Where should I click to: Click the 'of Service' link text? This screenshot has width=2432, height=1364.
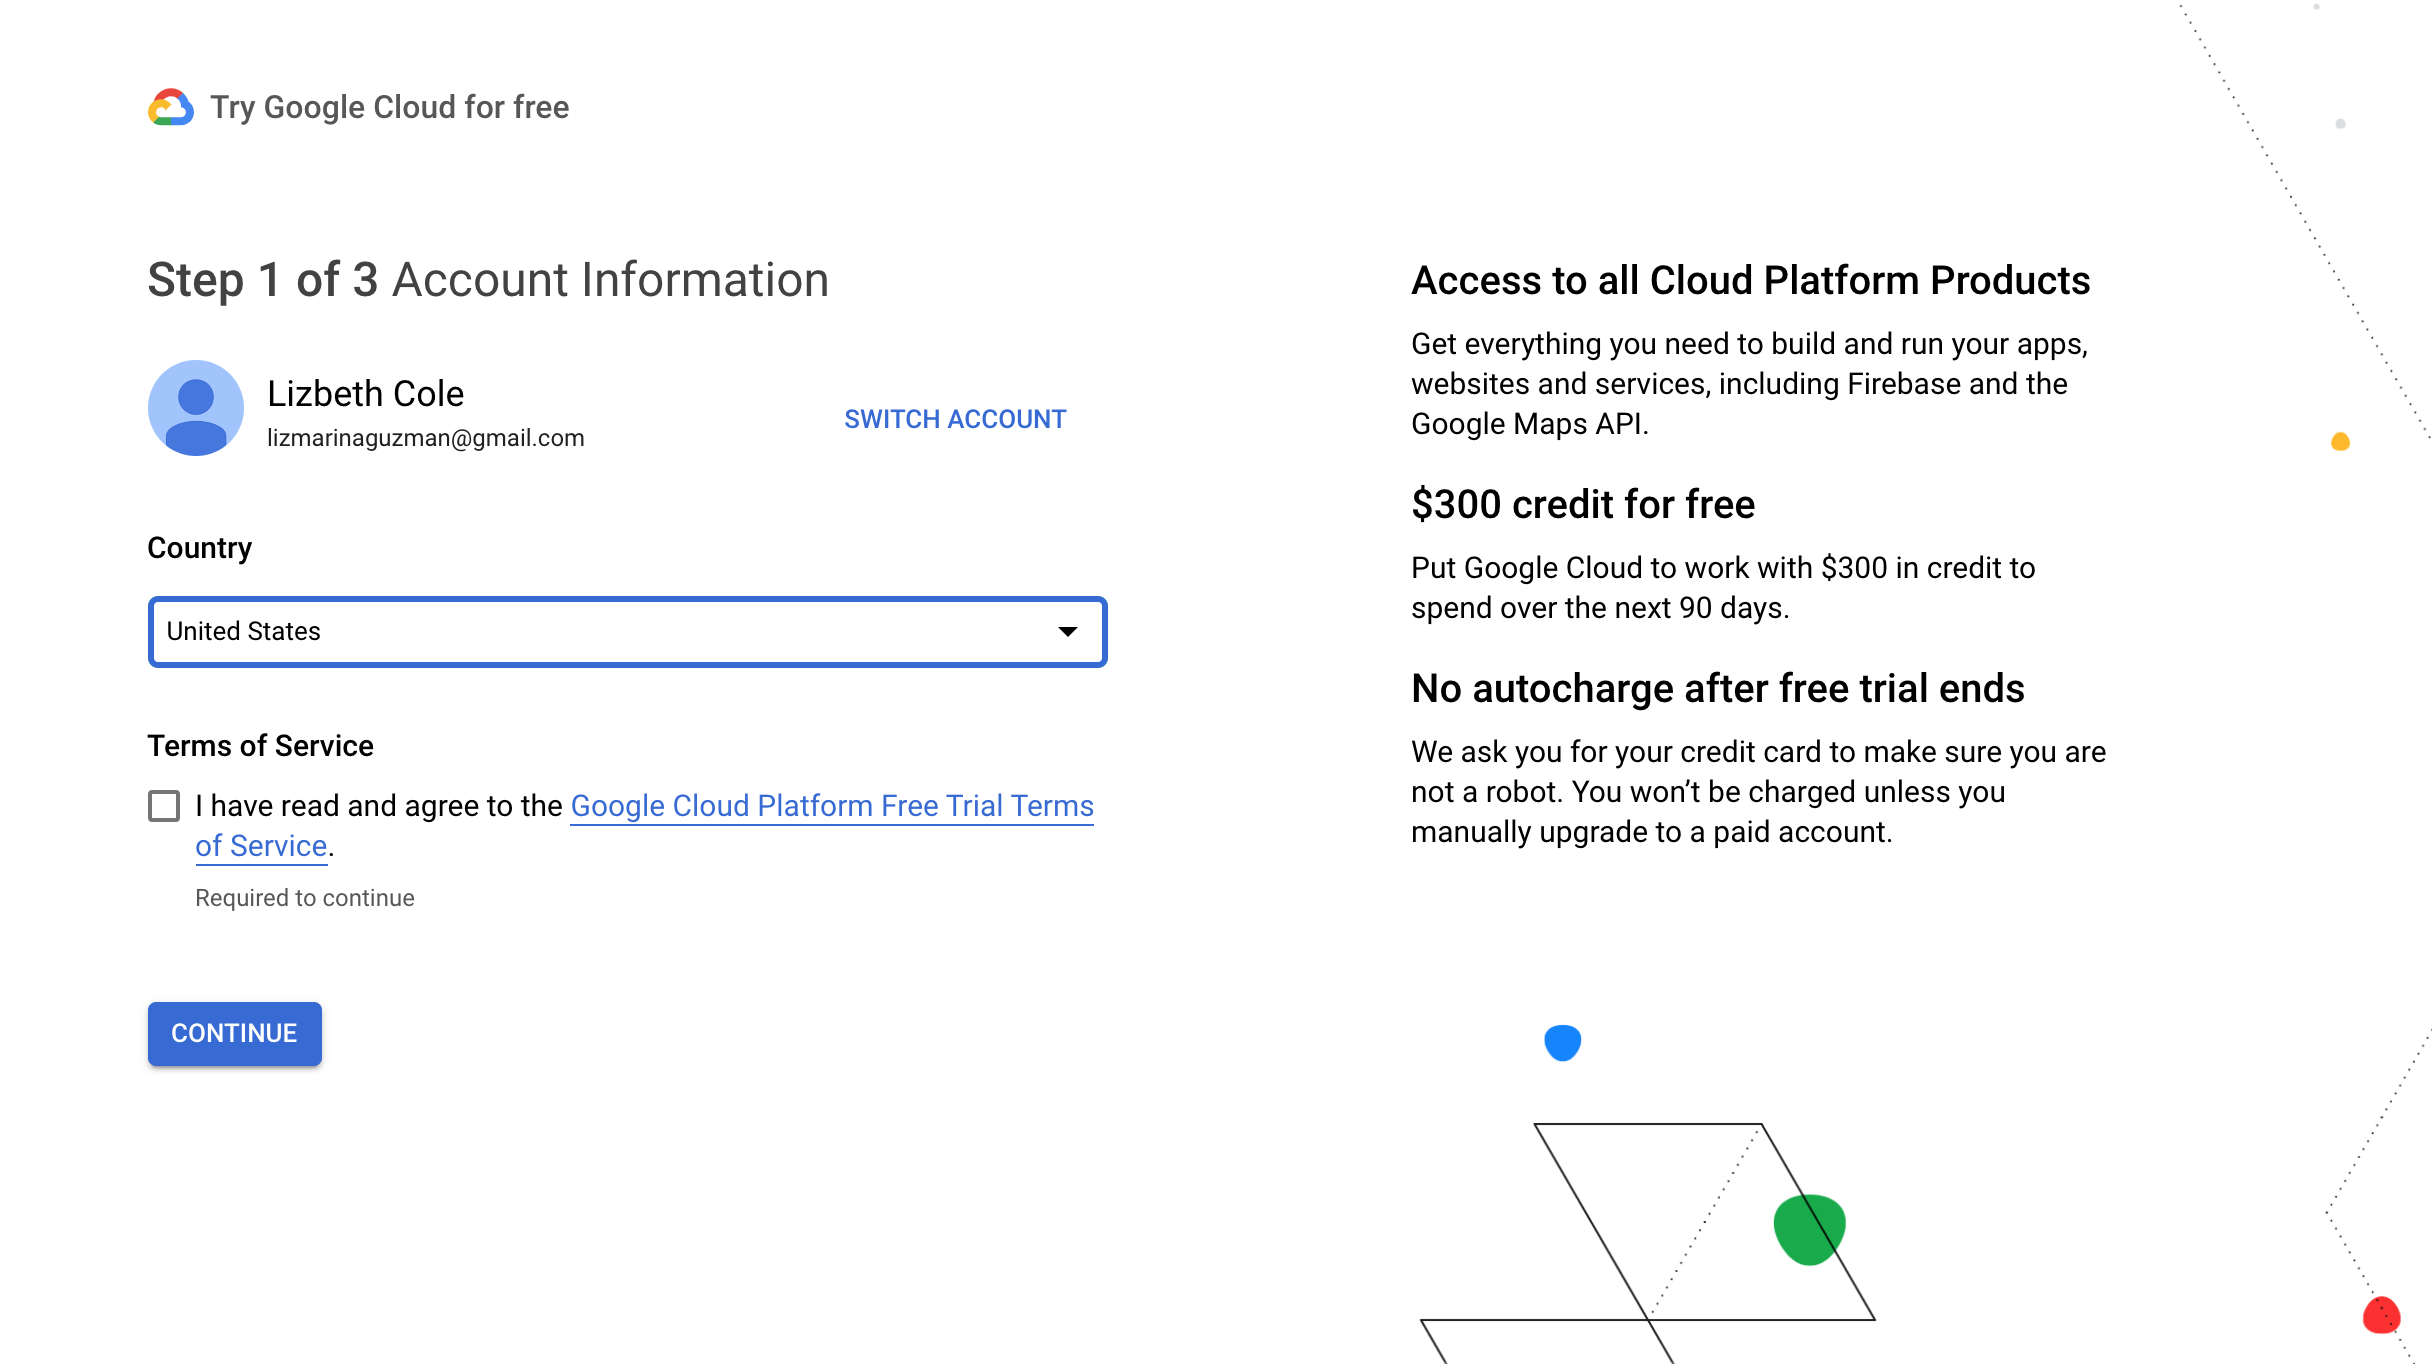[x=261, y=846]
